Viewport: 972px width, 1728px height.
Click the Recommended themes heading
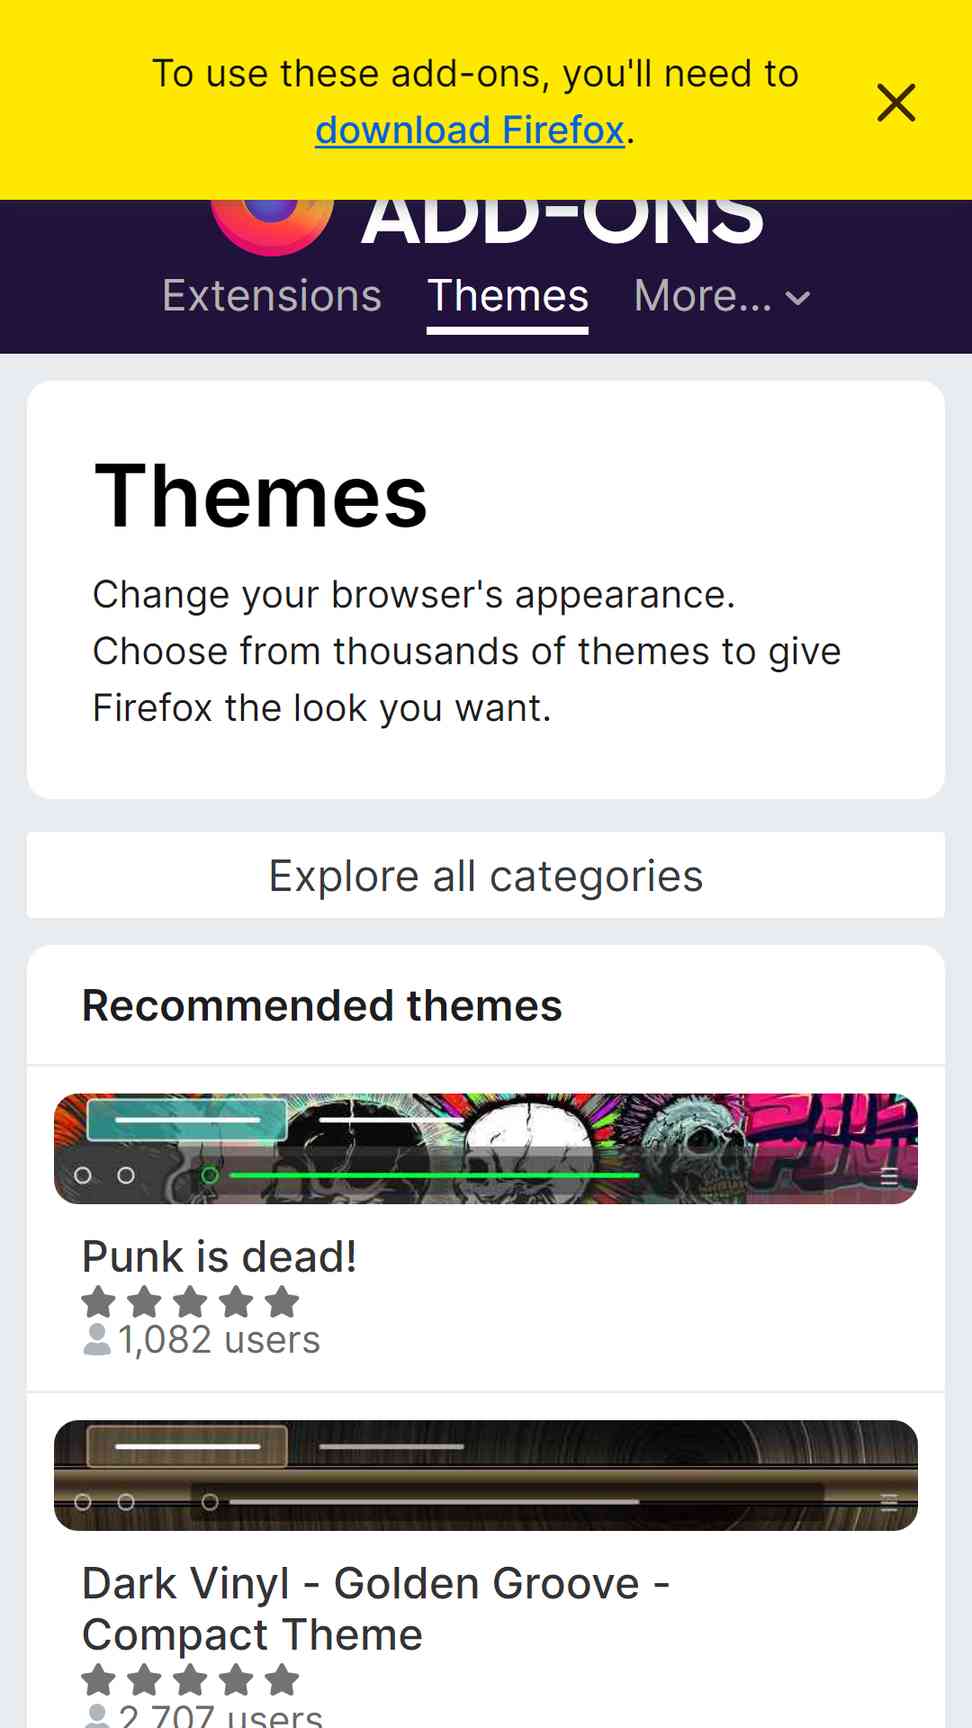(x=322, y=1005)
